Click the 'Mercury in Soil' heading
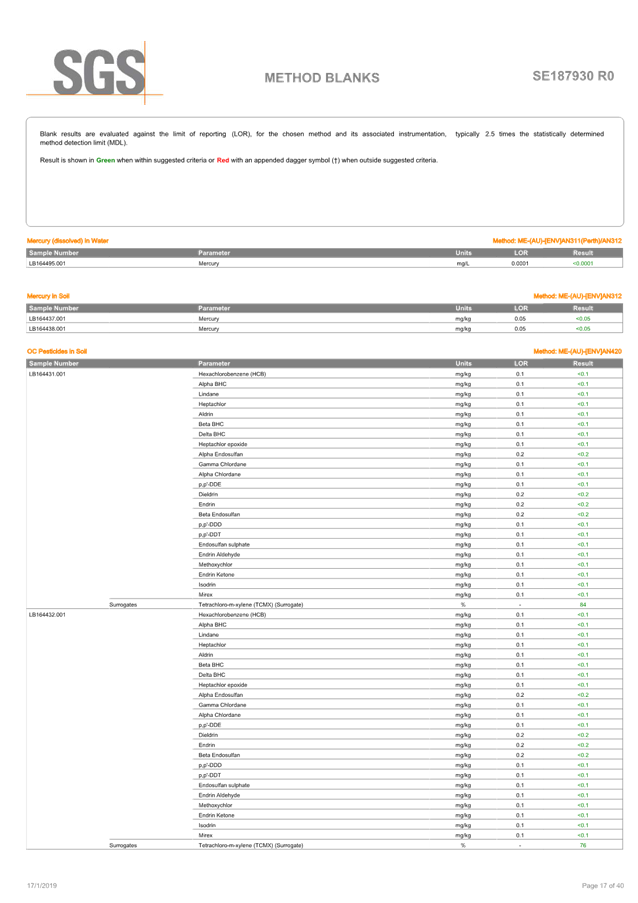The image size is (638, 903). coord(48,296)
